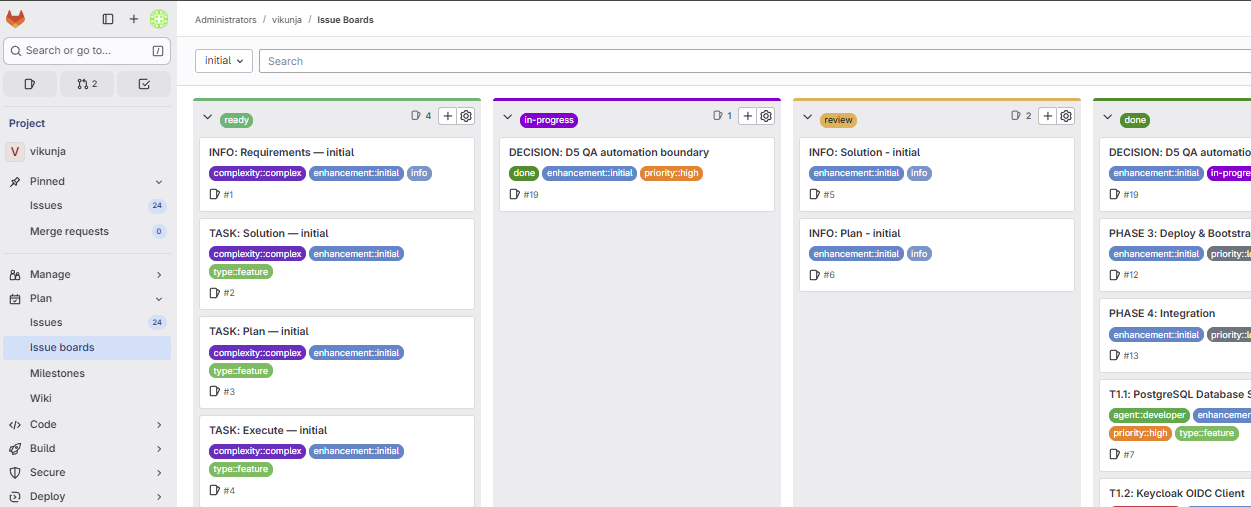The height and width of the screenshot is (507, 1251).
Task: Collapse the Pinned sidebar section
Action: tap(159, 182)
